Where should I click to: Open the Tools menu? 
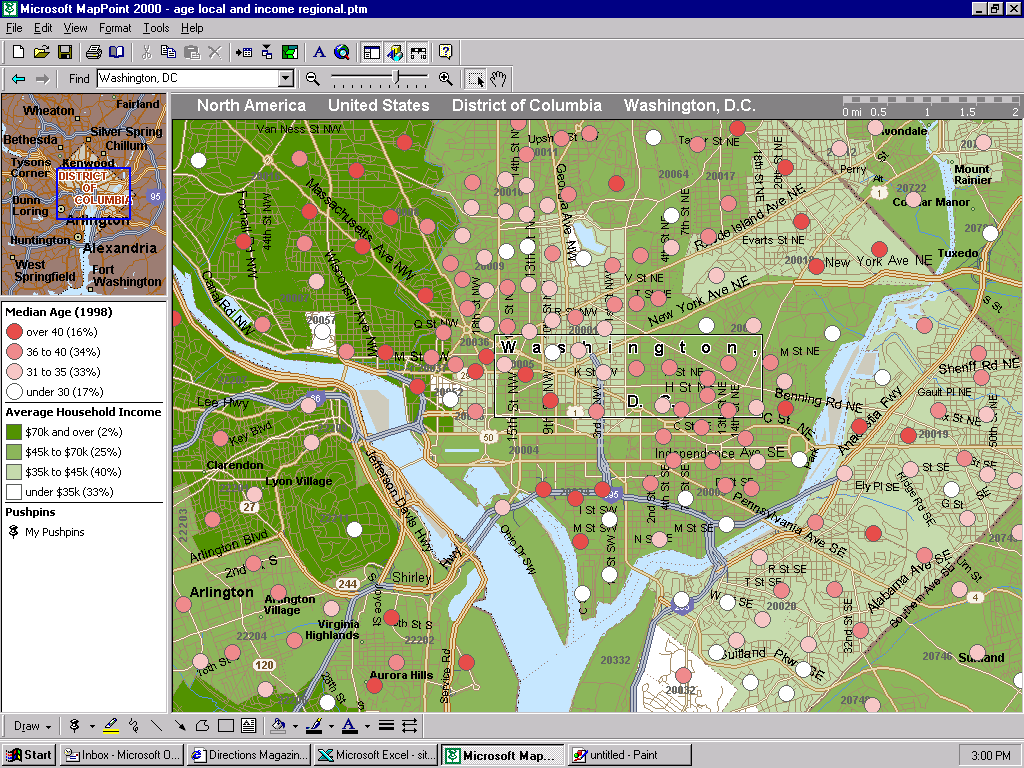point(156,28)
